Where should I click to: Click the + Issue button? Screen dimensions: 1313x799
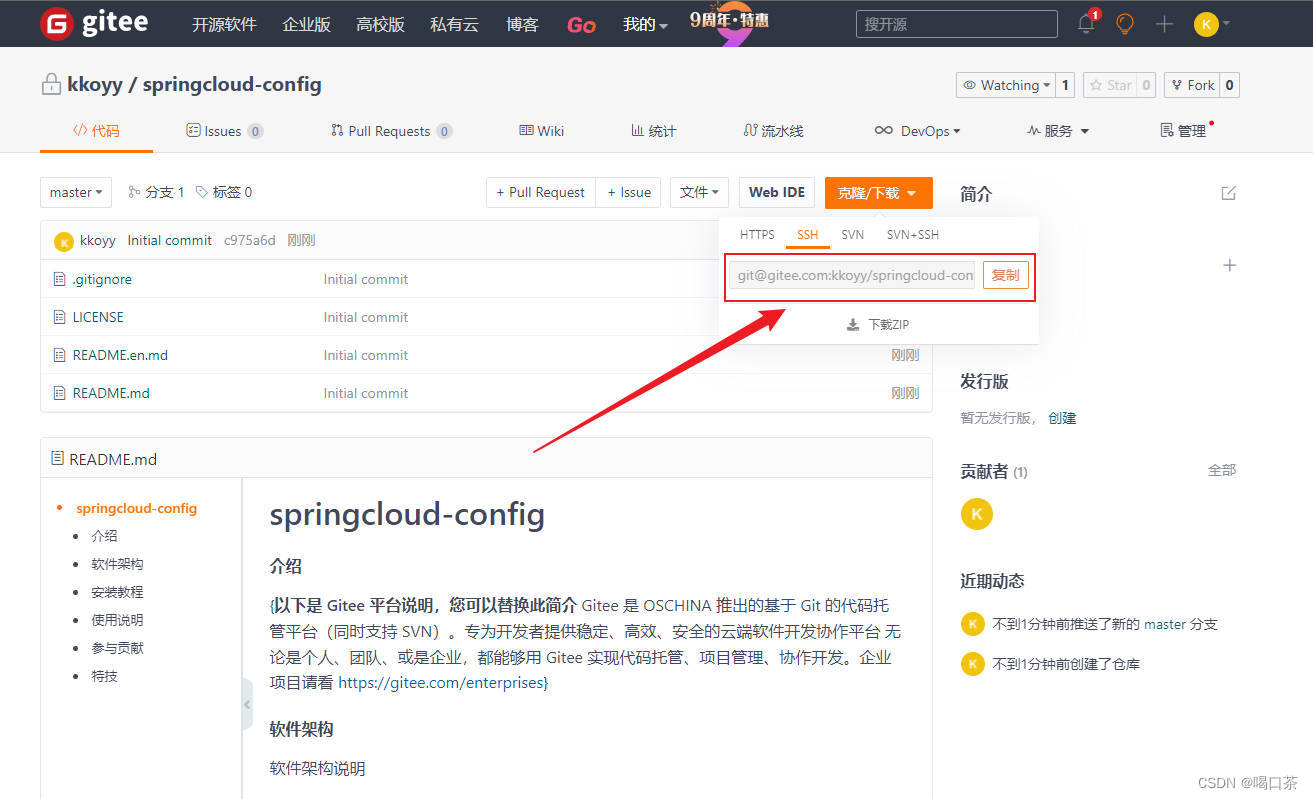coord(629,192)
